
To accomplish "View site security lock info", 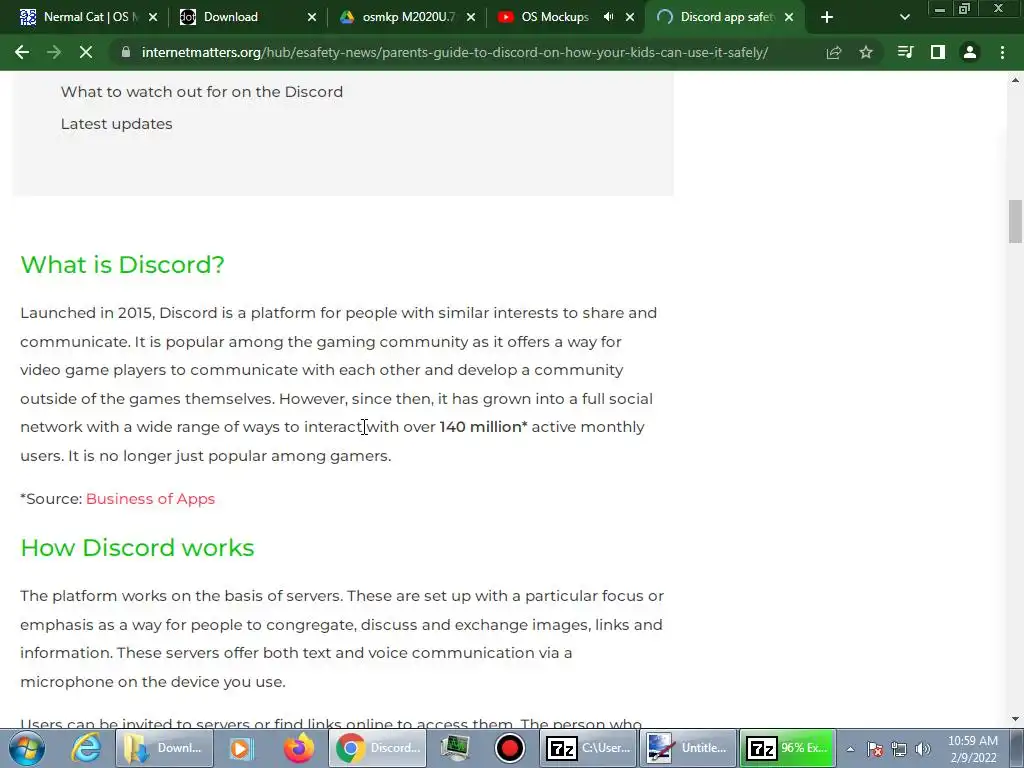I will [126, 52].
